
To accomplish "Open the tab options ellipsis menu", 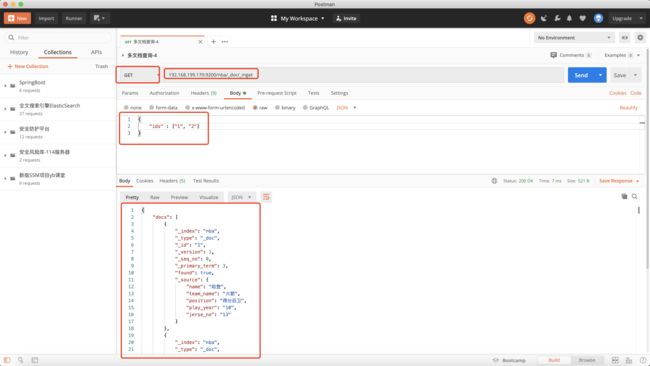I will click(x=225, y=42).
